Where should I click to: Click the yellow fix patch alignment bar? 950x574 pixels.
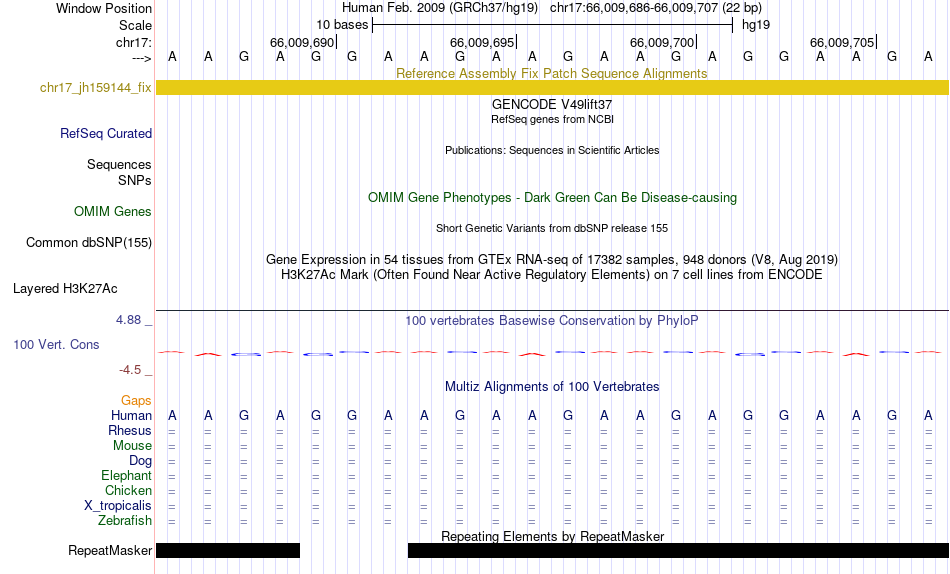click(x=552, y=87)
